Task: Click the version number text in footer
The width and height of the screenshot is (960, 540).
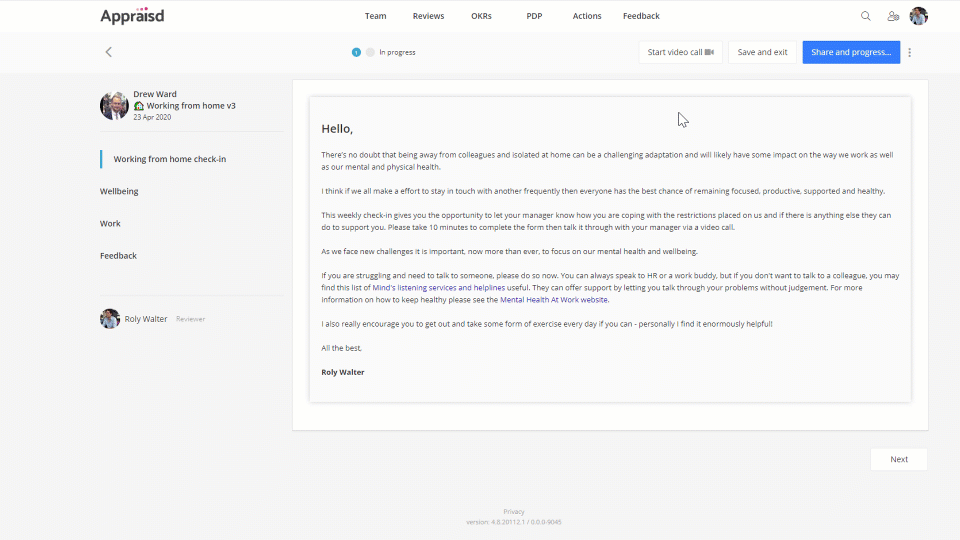Action: tap(514, 522)
